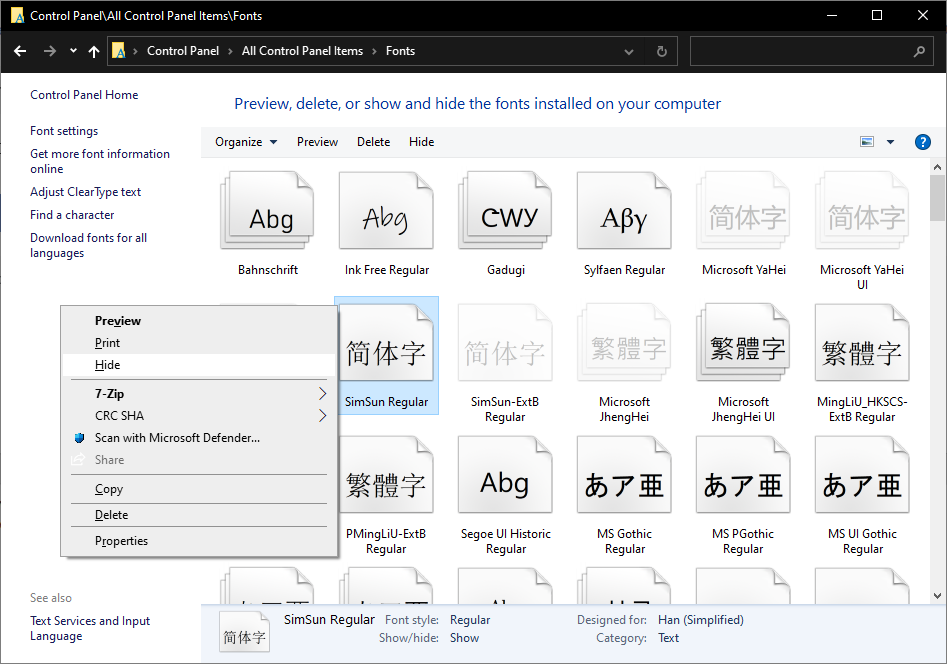947x664 pixels.
Task: Open the Find a character link
Action: tap(72, 215)
